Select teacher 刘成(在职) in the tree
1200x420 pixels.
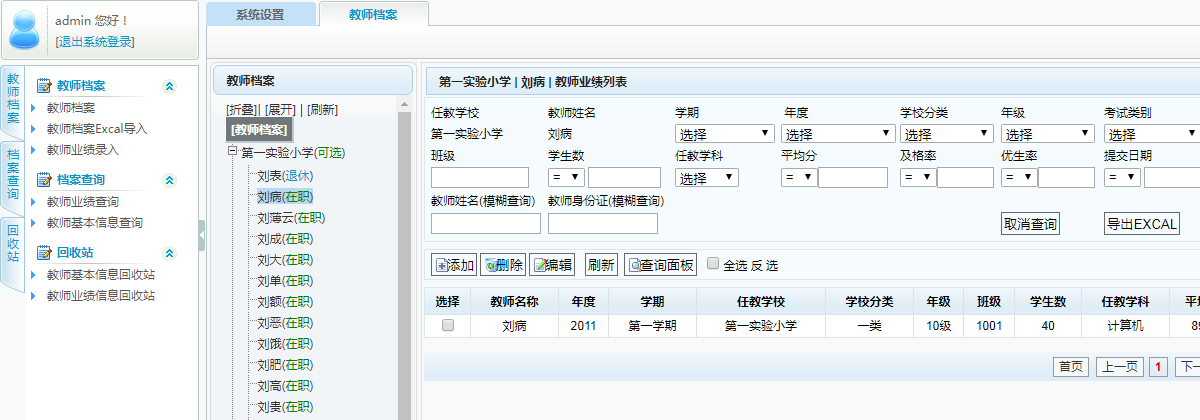285,238
